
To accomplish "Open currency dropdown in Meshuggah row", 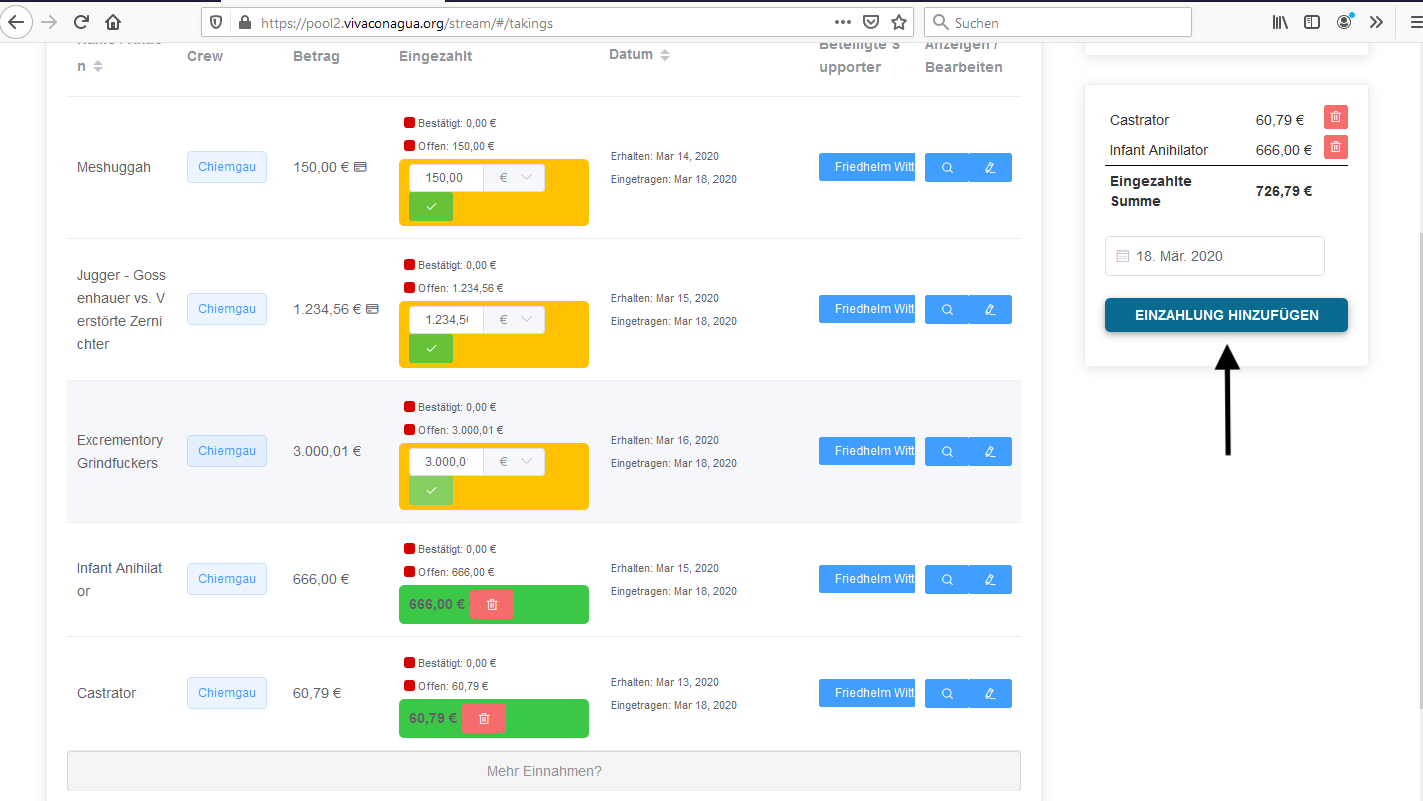I will pos(514,178).
